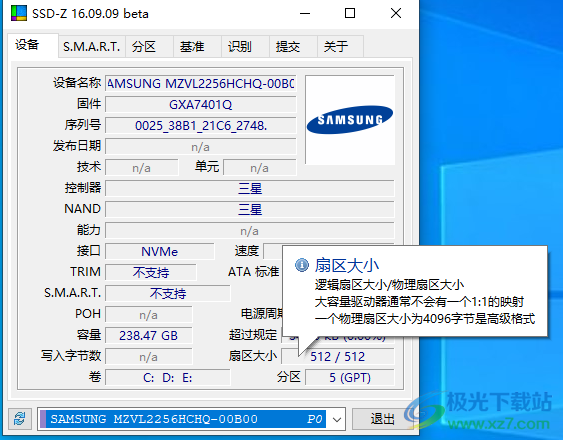
Task: Click the 设备名称 device name field
Action: click(x=201, y=84)
